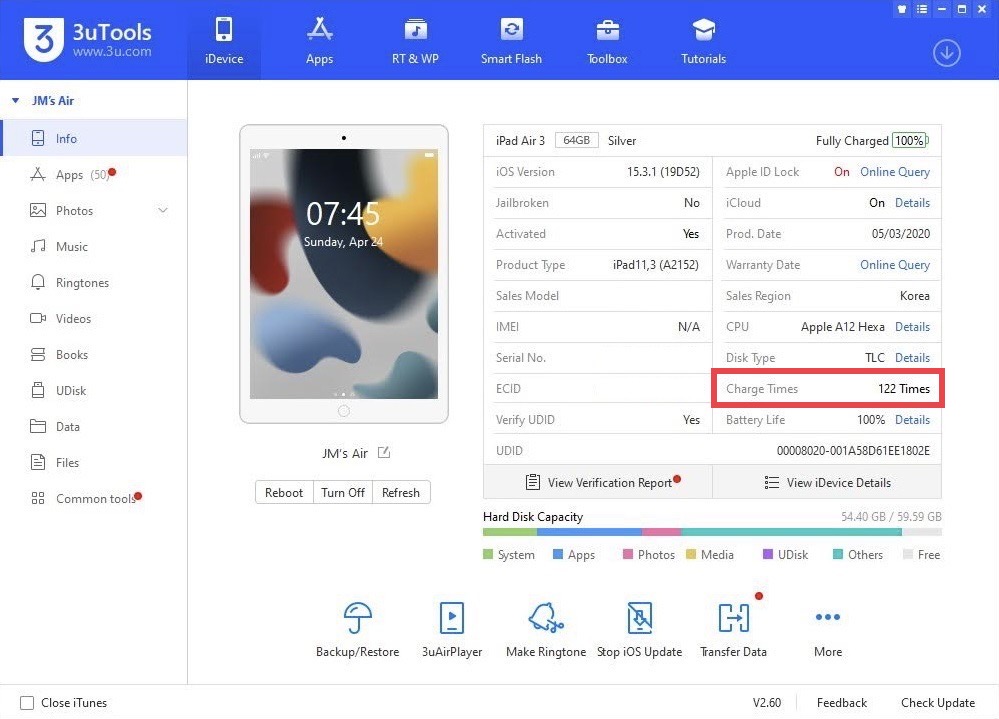
Task: Click the iPad screen preview thumbnail
Action: pos(343,274)
